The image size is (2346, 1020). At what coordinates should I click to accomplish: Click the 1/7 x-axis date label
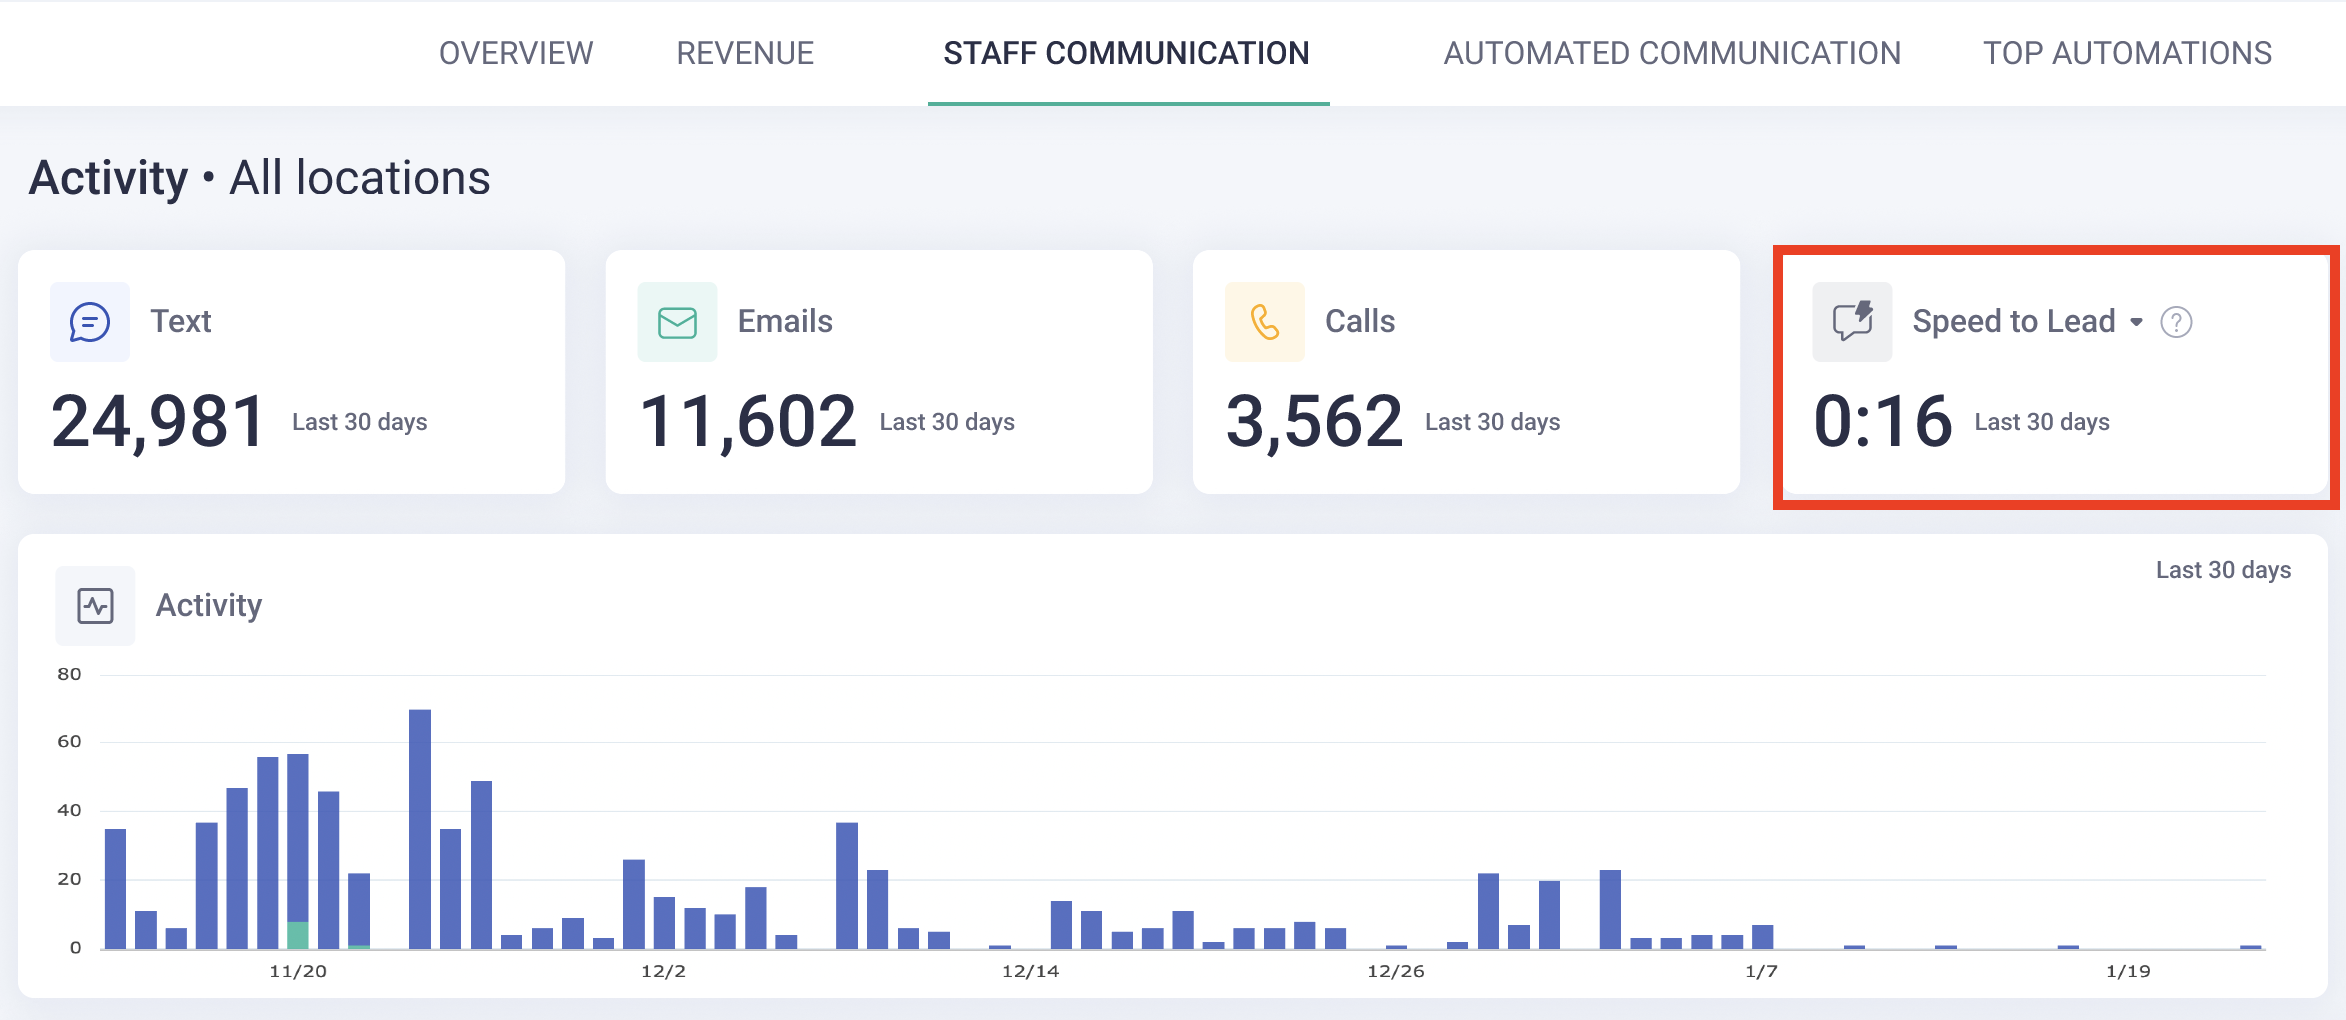pyautogui.click(x=1761, y=971)
